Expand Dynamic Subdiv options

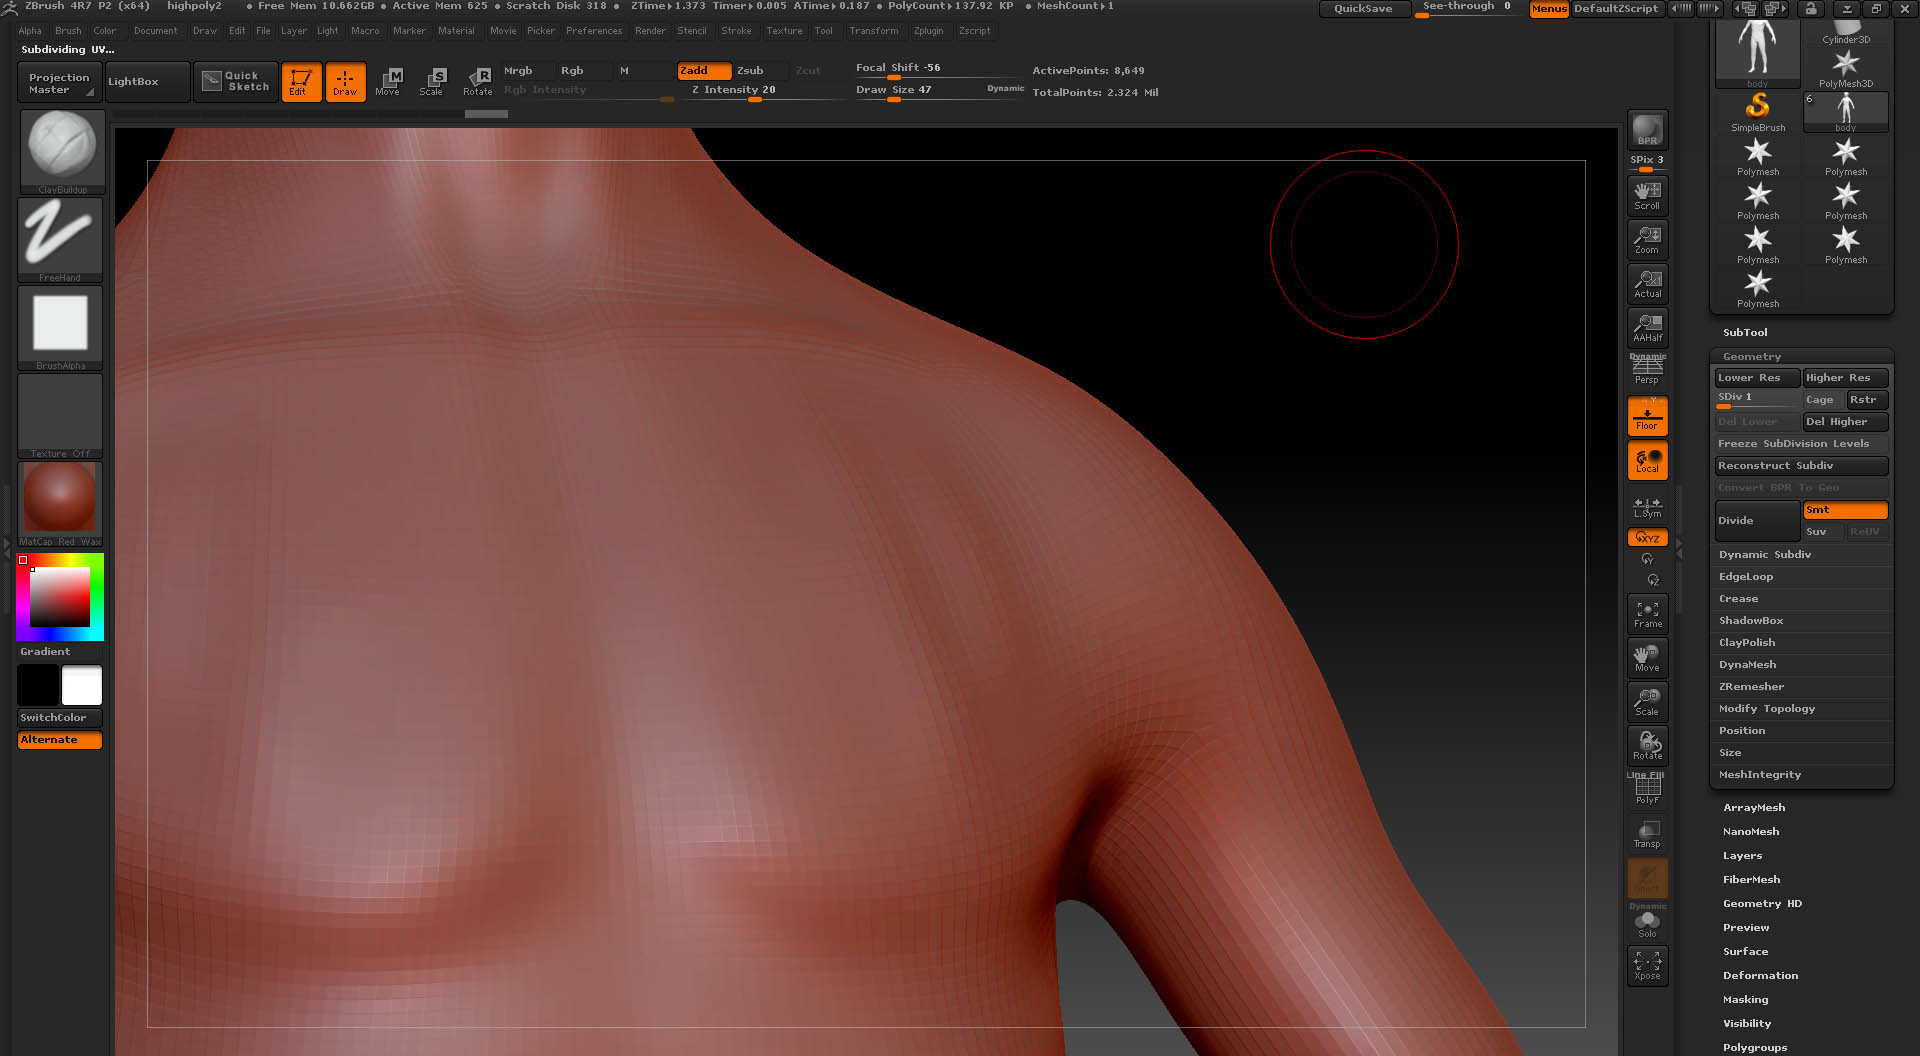click(x=1765, y=554)
